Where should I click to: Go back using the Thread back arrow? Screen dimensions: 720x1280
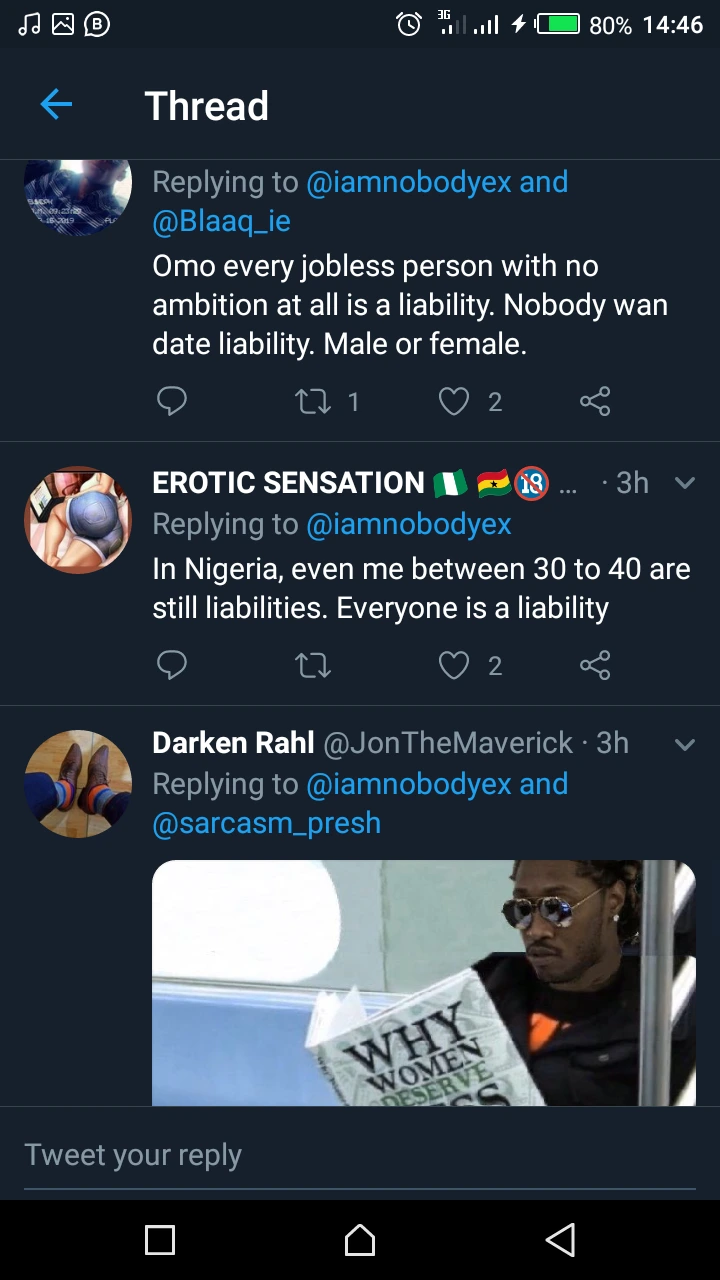tap(56, 104)
